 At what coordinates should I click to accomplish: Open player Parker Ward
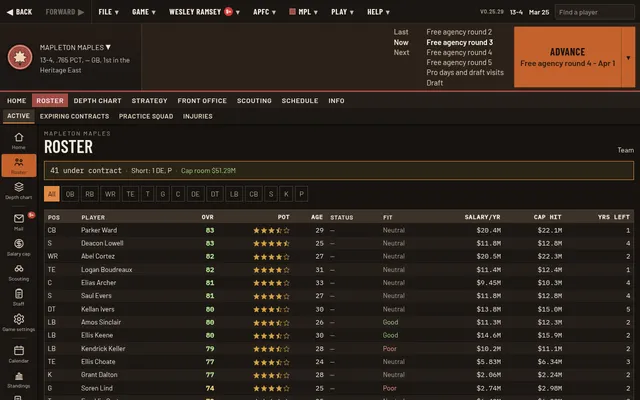tap(99, 230)
